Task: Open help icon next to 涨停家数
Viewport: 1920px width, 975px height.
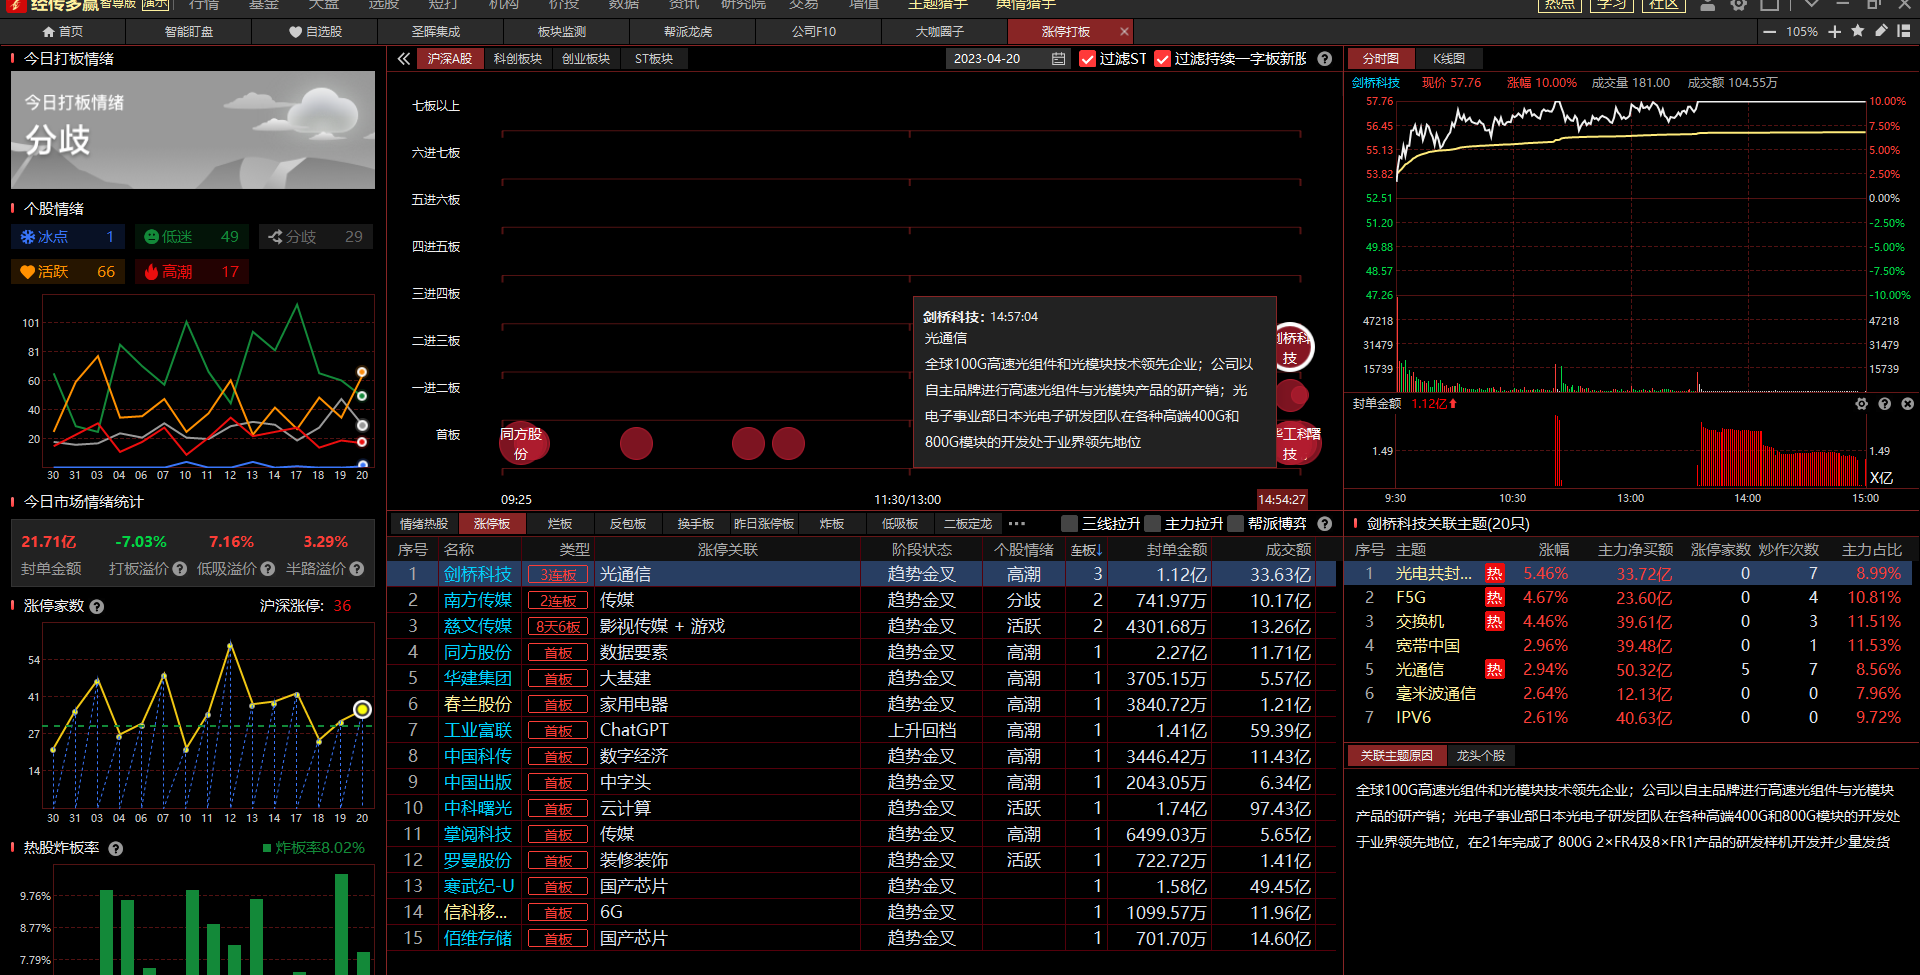Action: (x=97, y=607)
